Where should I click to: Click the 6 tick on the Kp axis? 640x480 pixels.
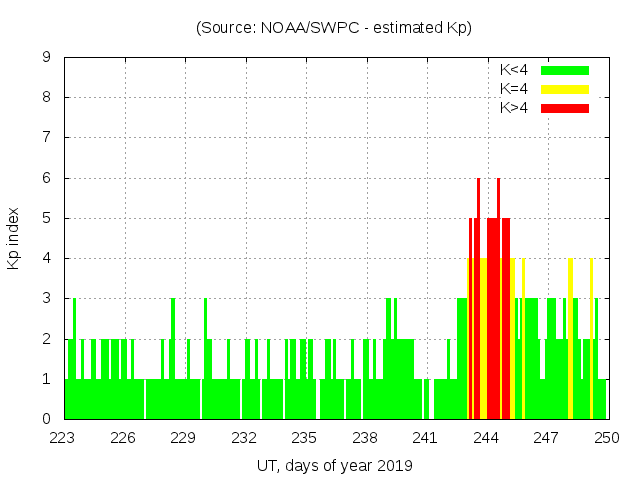point(47,178)
